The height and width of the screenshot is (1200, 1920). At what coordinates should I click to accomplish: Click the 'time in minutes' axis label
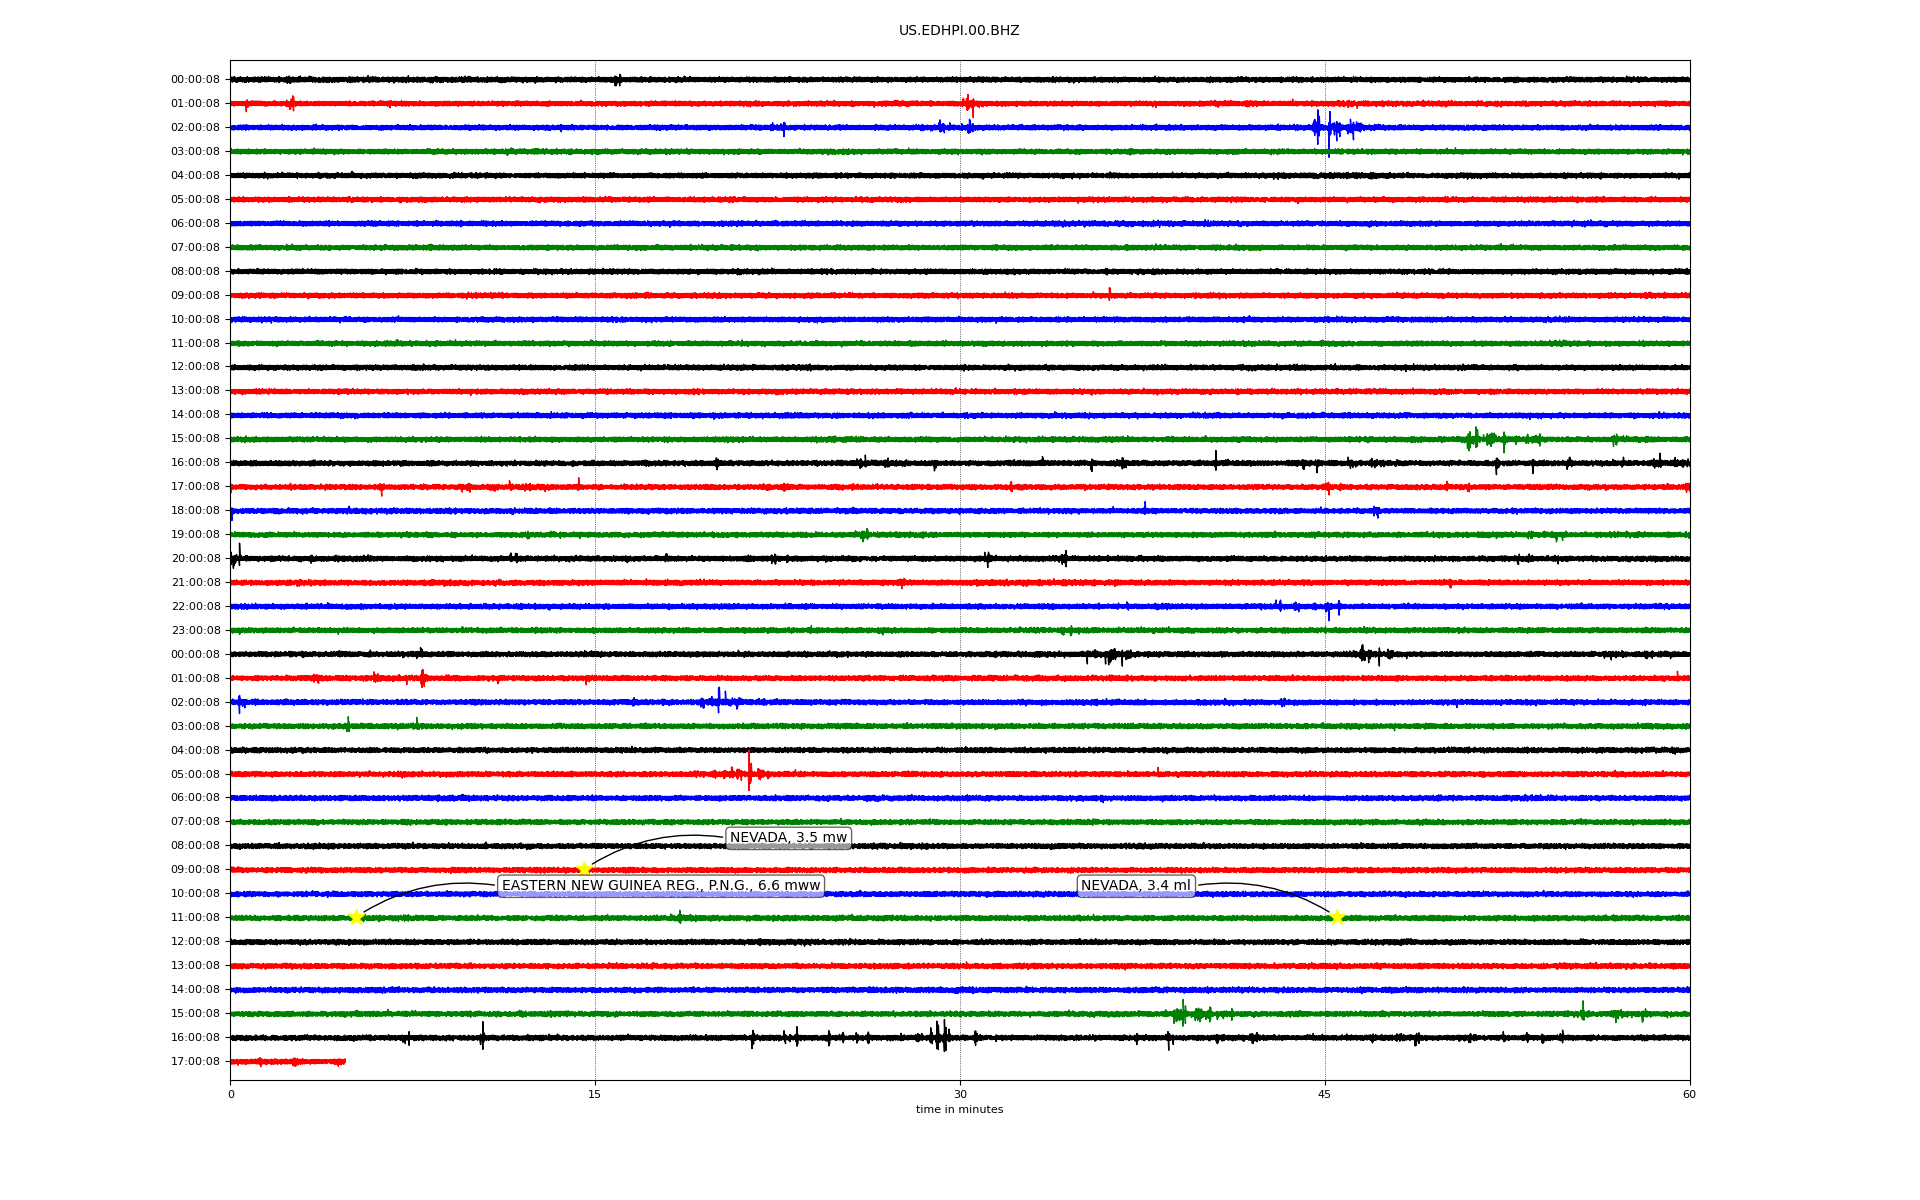click(959, 1110)
